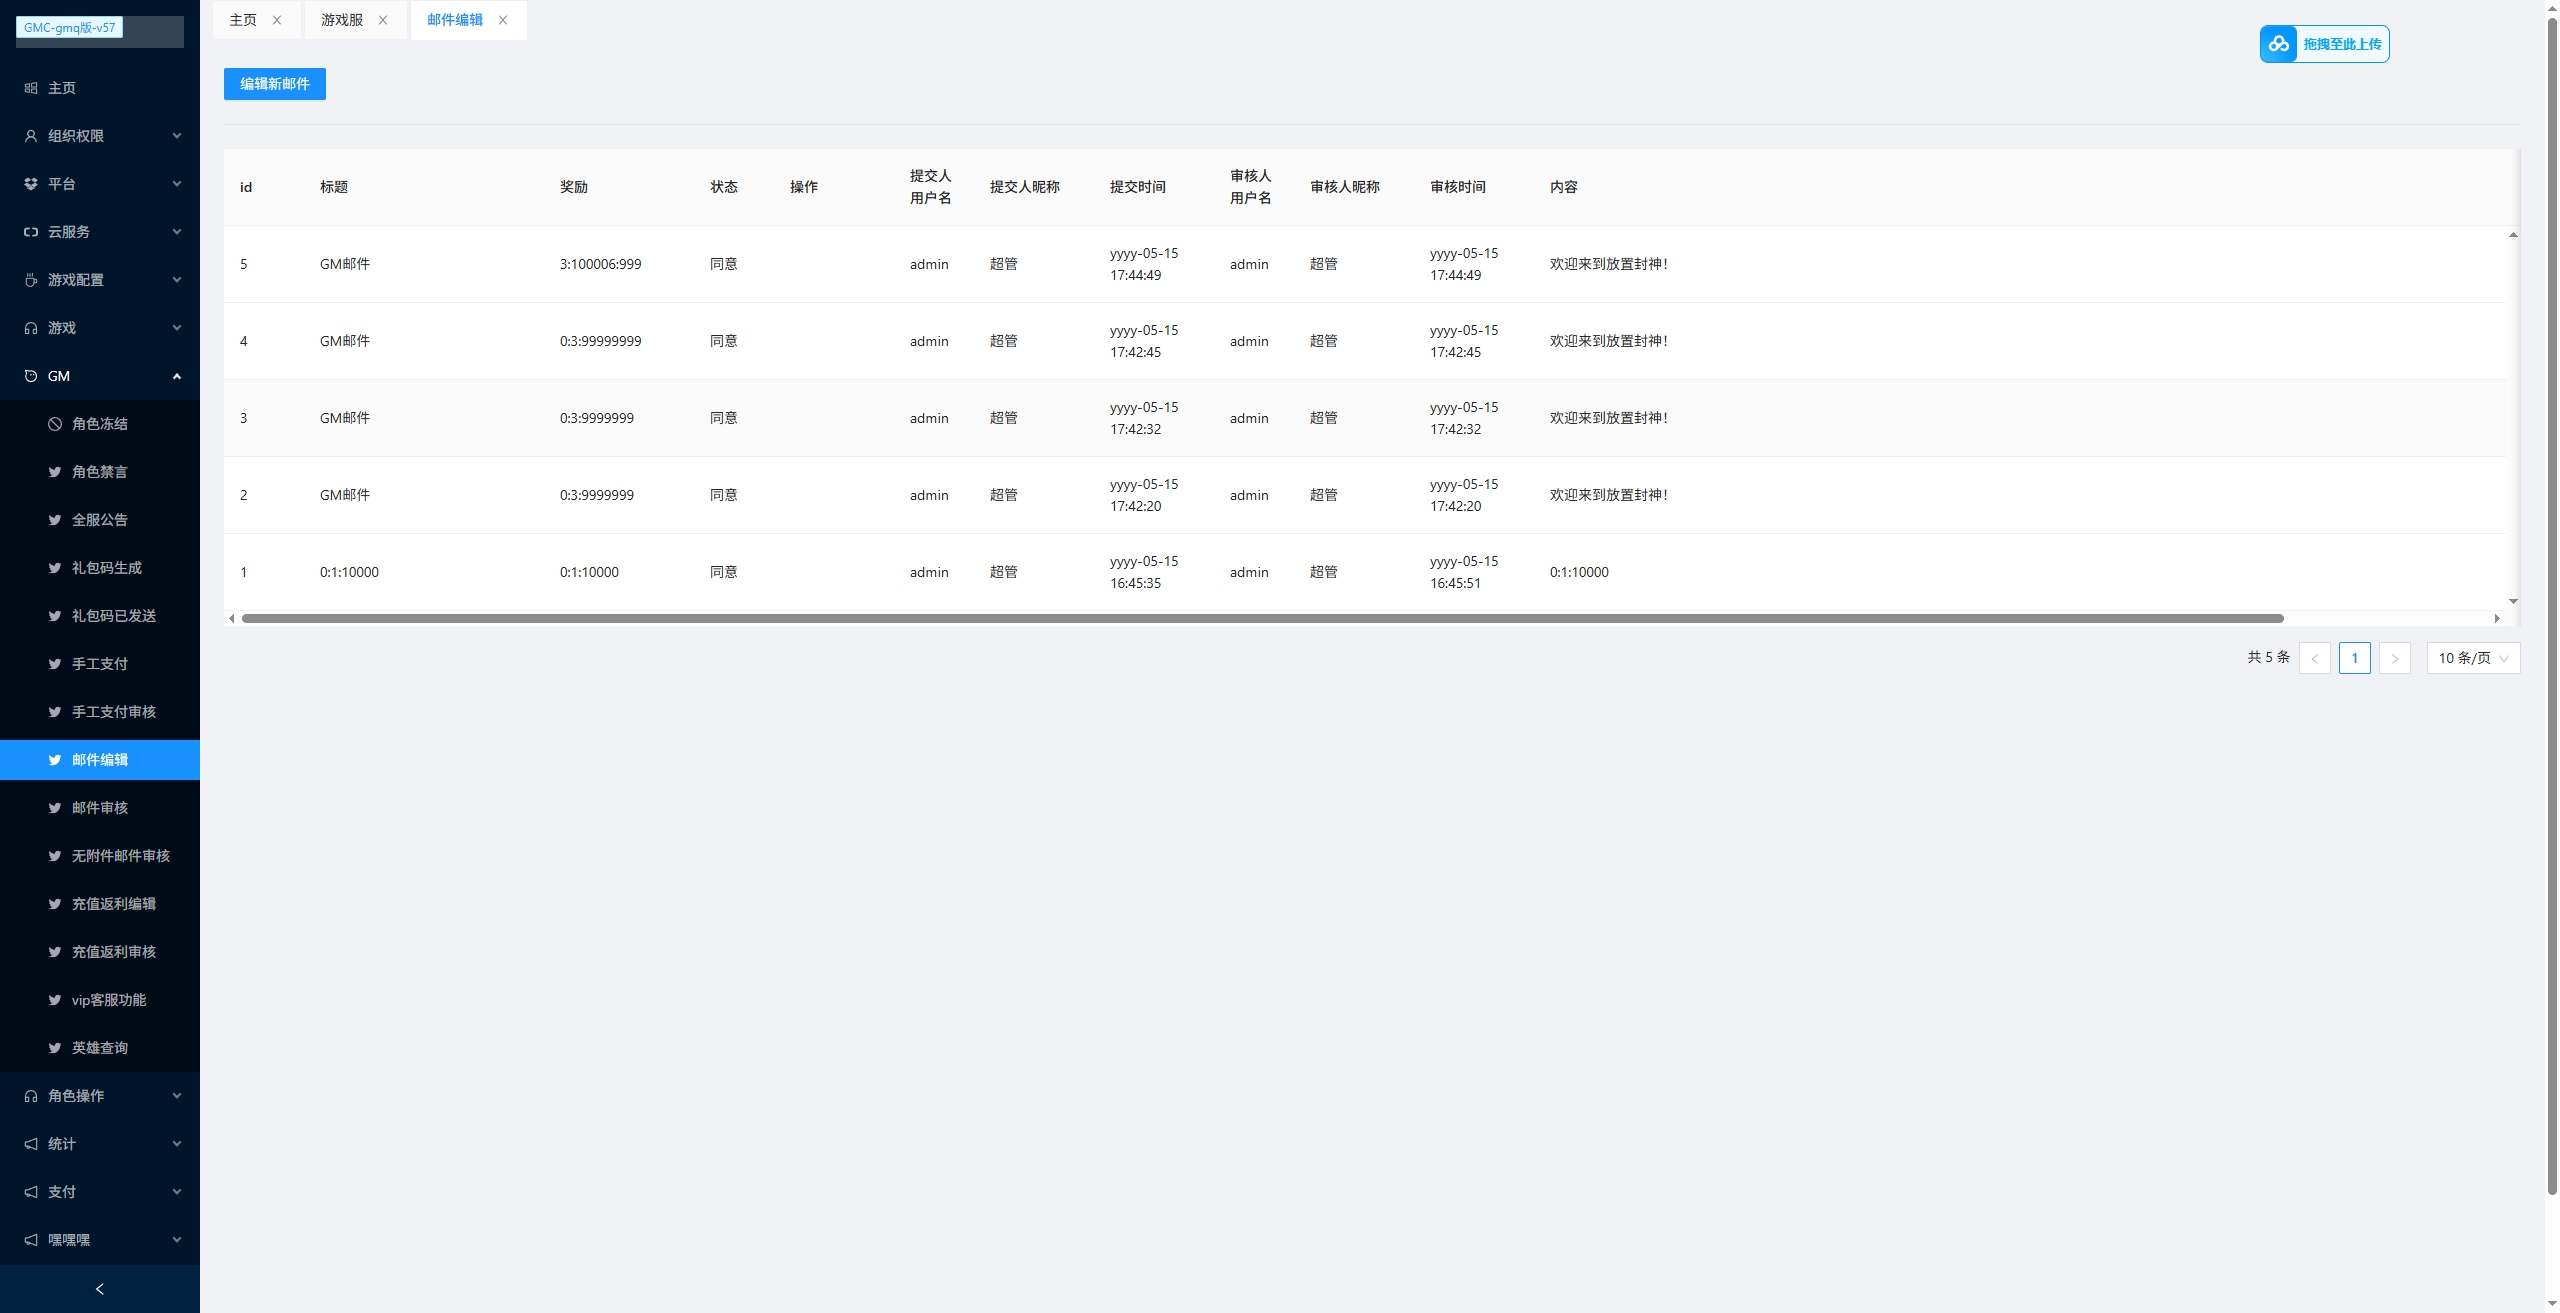Click the cloud upload icon at top right

pyautogui.click(x=2278, y=44)
